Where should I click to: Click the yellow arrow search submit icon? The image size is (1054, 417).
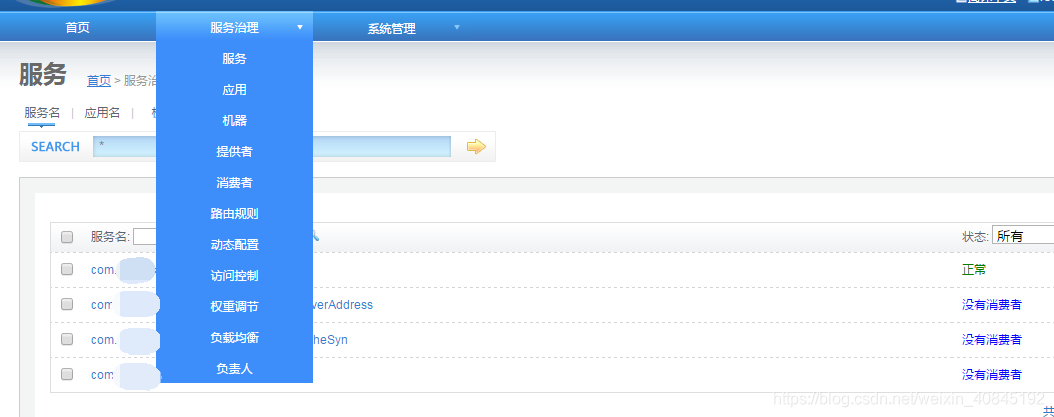tap(476, 147)
